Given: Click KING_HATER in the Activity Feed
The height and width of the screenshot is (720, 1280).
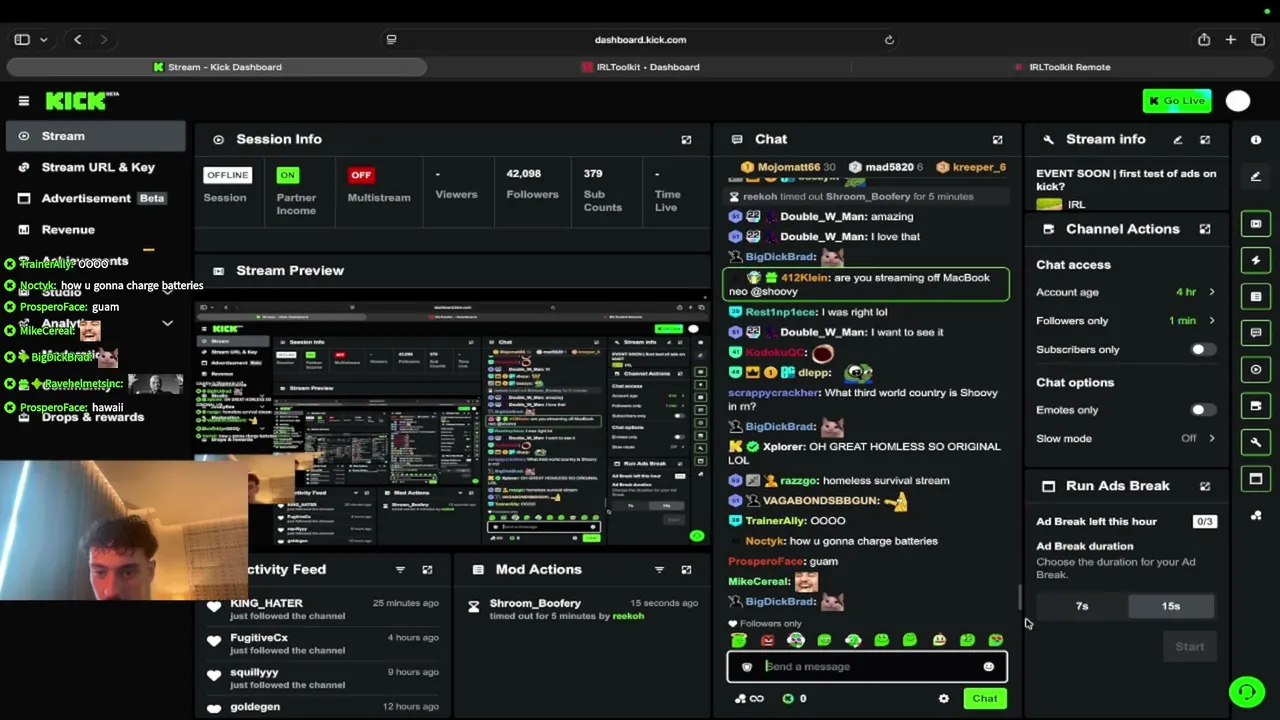Looking at the screenshot, I should pyautogui.click(x=266, y=604).
